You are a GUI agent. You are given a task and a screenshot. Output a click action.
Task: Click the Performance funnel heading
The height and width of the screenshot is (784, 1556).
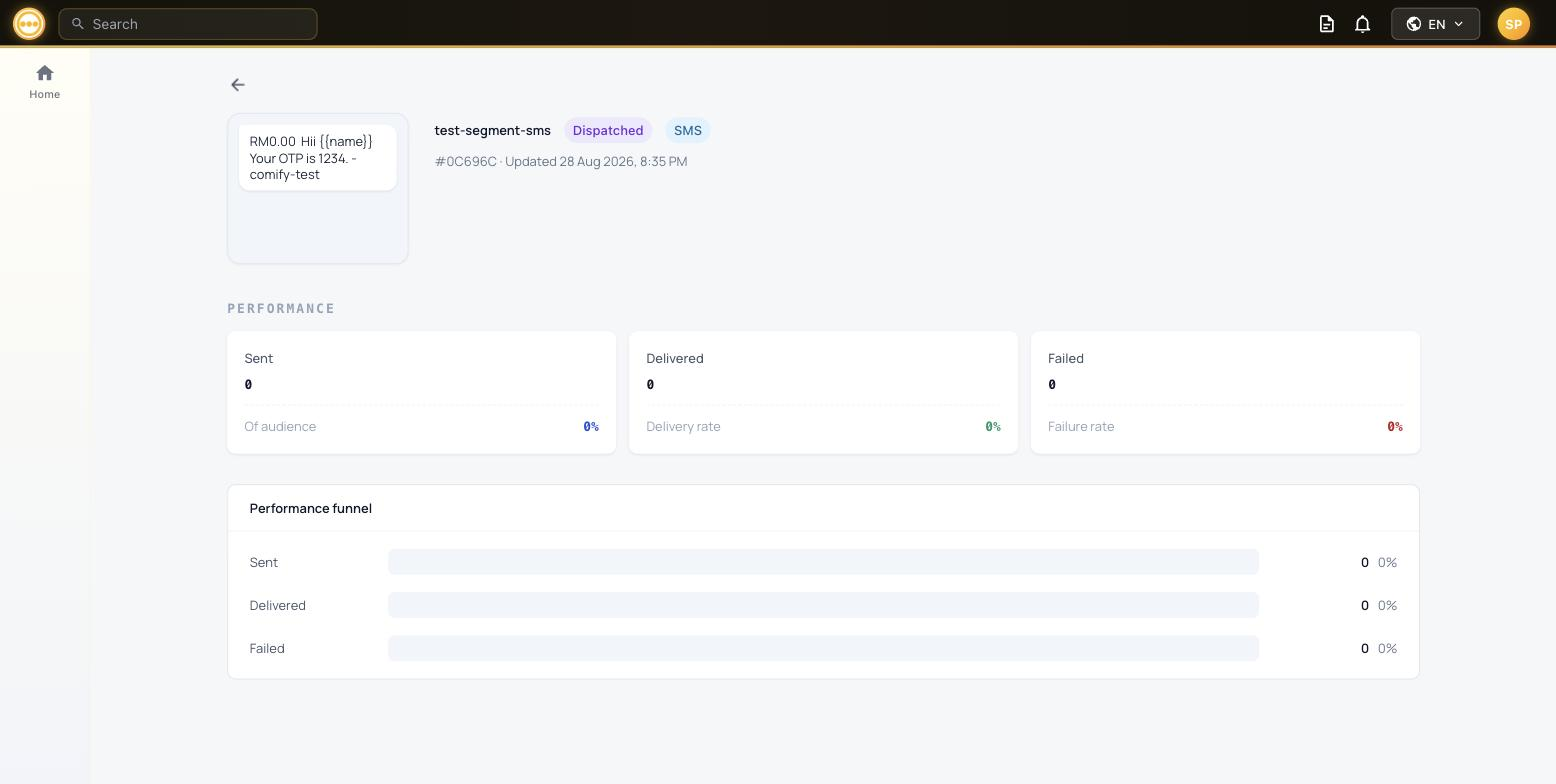[311, 509]
